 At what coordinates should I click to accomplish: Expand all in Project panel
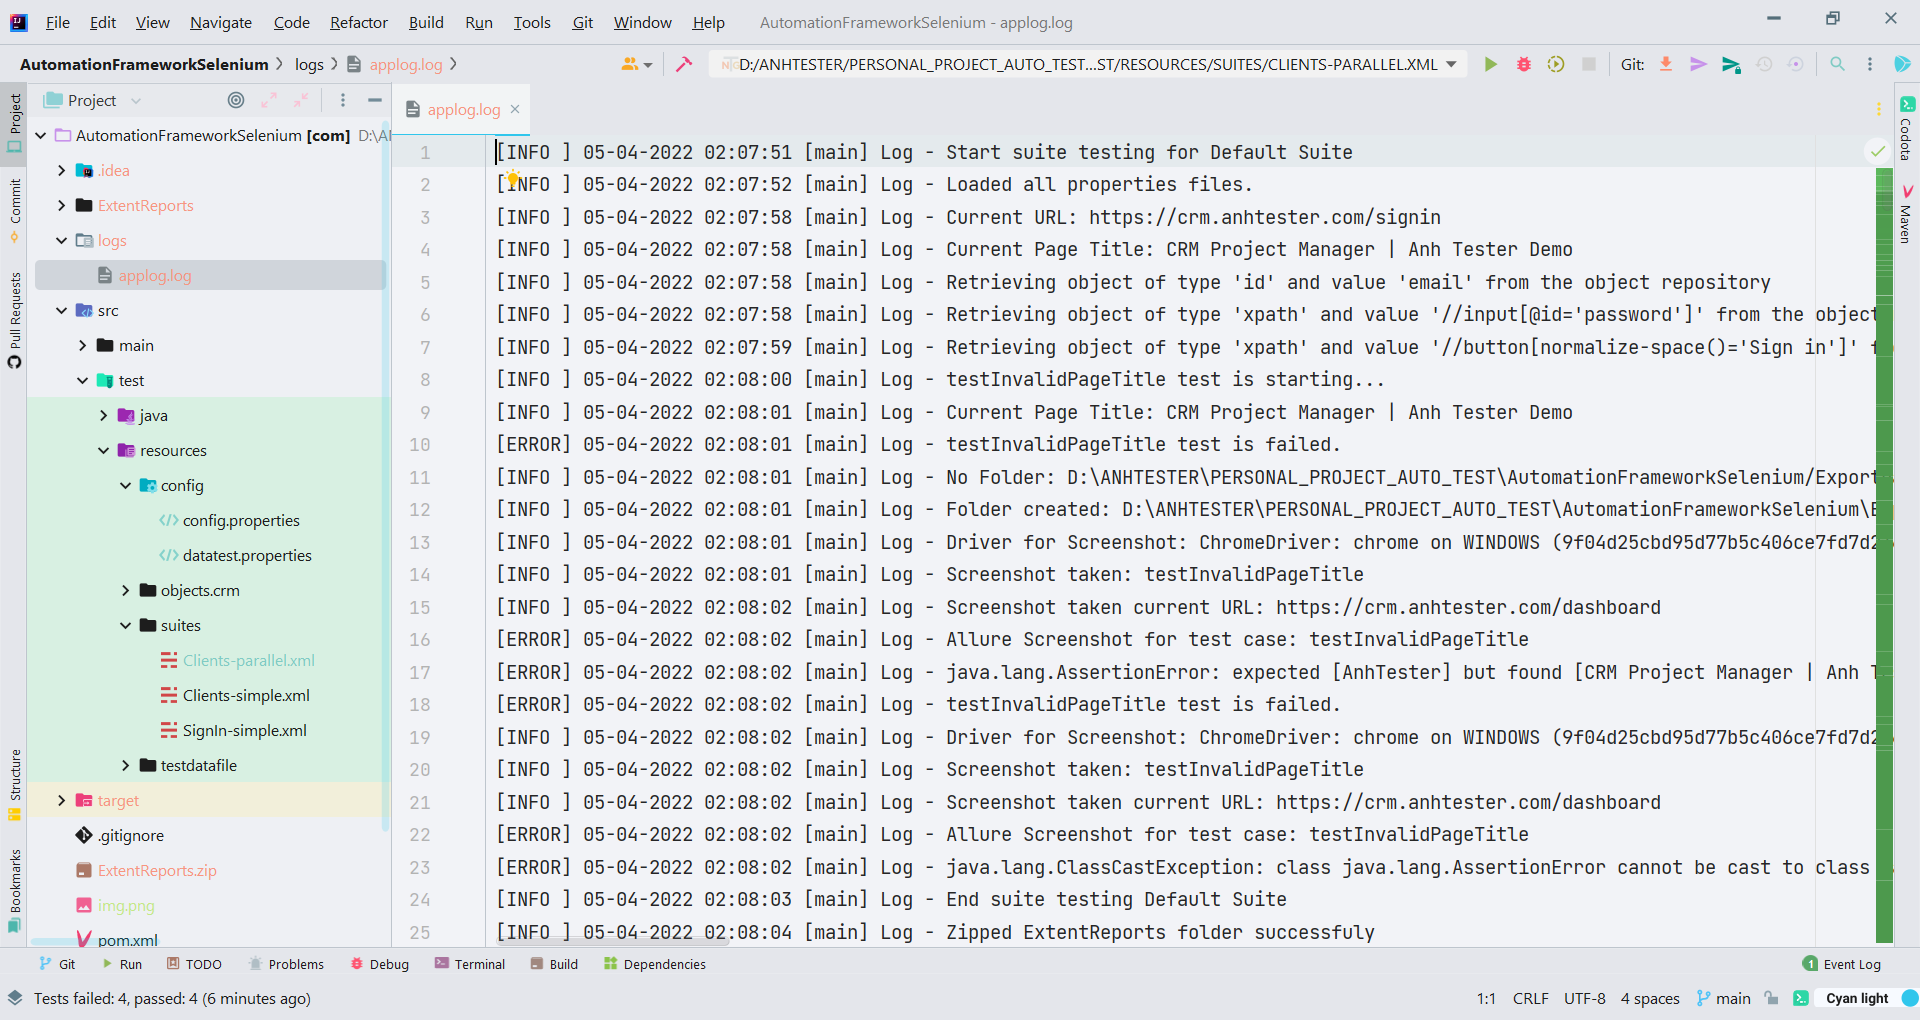point(269,100)
